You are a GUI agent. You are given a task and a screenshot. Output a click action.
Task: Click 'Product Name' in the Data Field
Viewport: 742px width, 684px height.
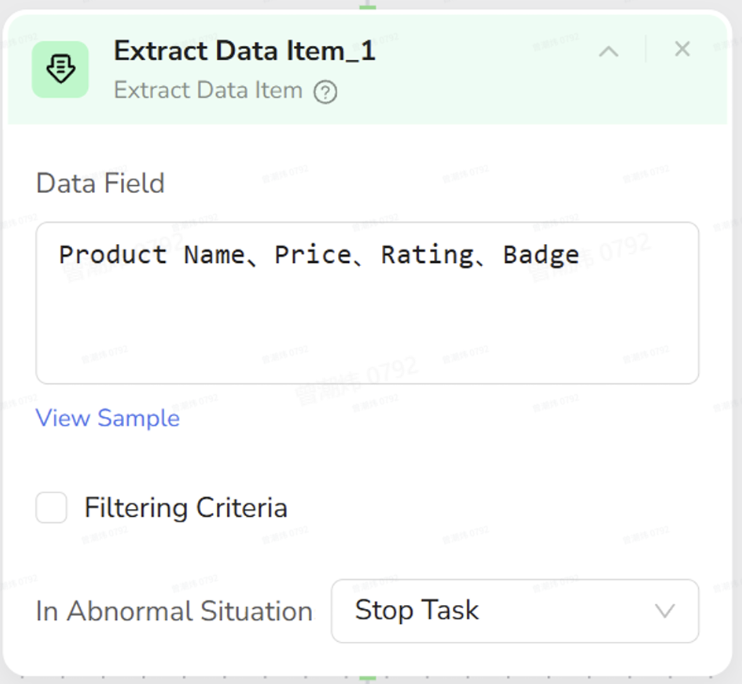150,255
